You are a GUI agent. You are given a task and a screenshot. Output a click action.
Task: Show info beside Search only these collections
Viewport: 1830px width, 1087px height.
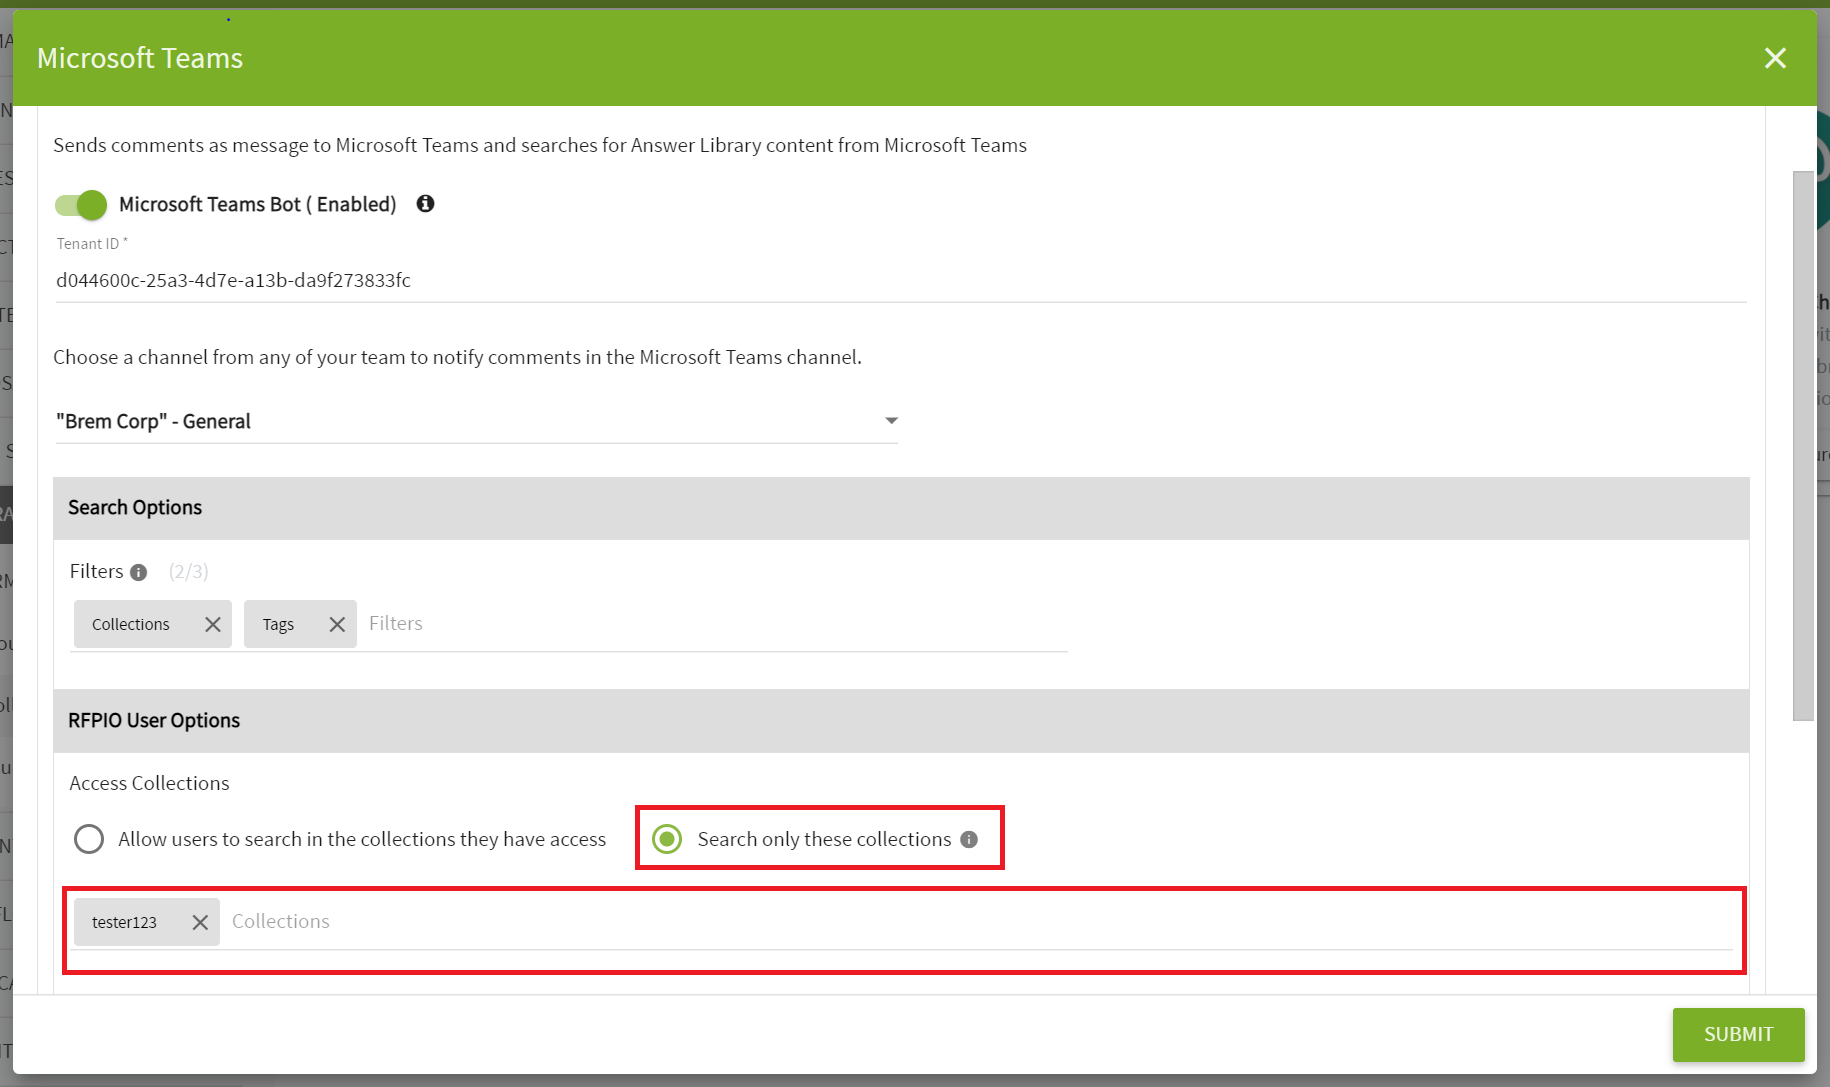pos(969,839)
